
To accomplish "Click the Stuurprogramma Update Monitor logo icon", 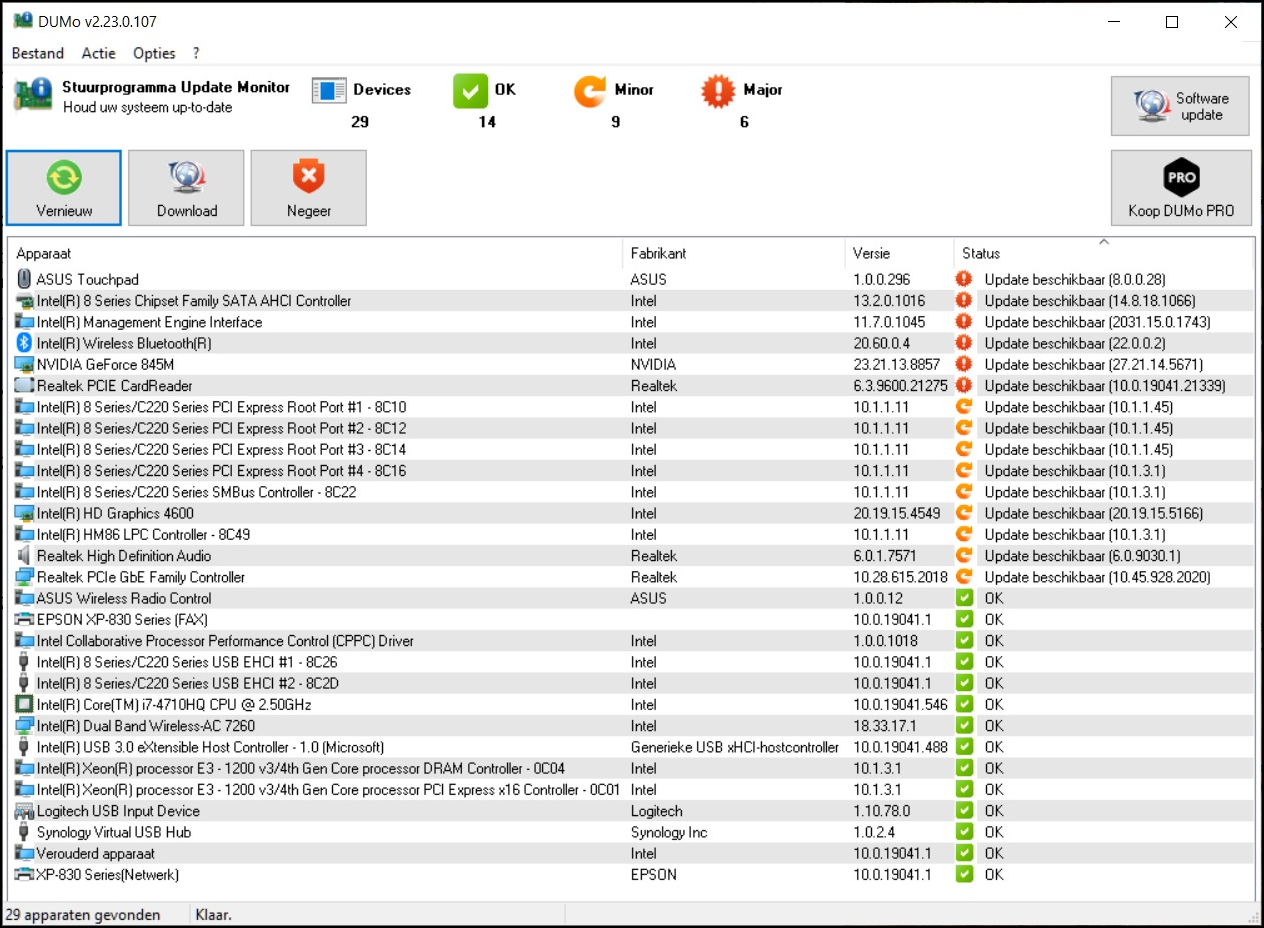I will pos(33,95).
